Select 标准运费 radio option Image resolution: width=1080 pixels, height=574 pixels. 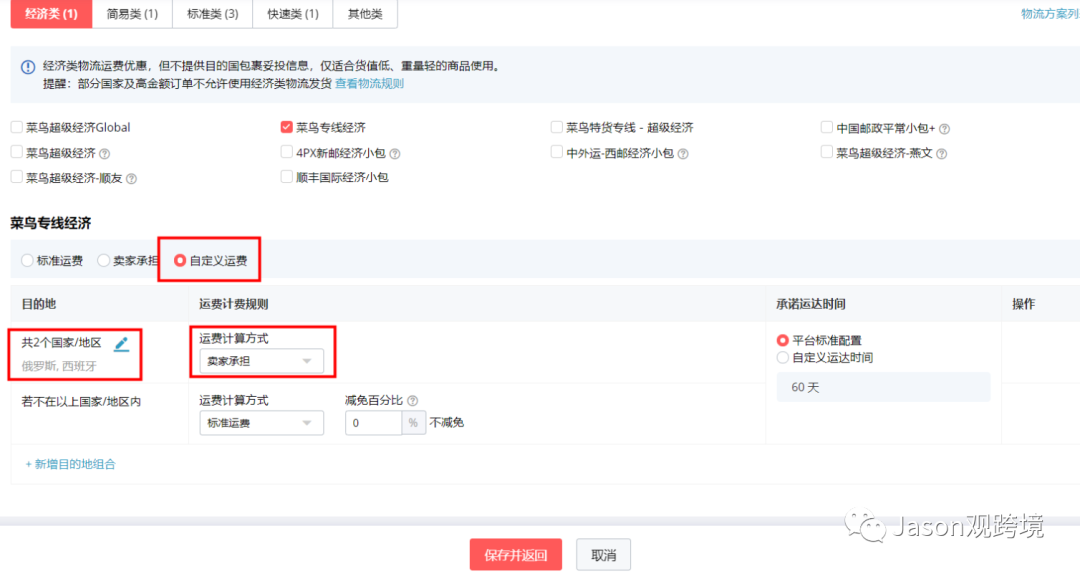28,260
